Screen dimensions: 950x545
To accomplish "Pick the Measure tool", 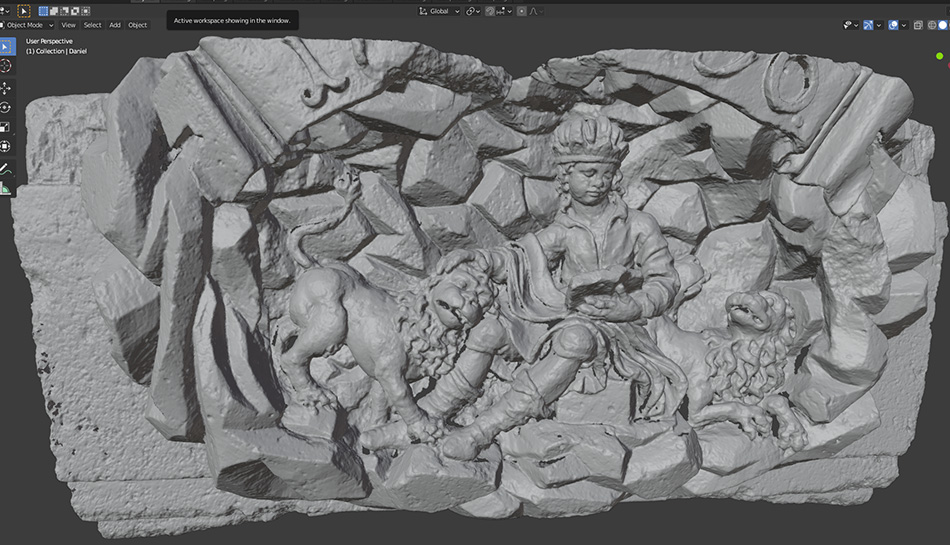I will (6, 188).
